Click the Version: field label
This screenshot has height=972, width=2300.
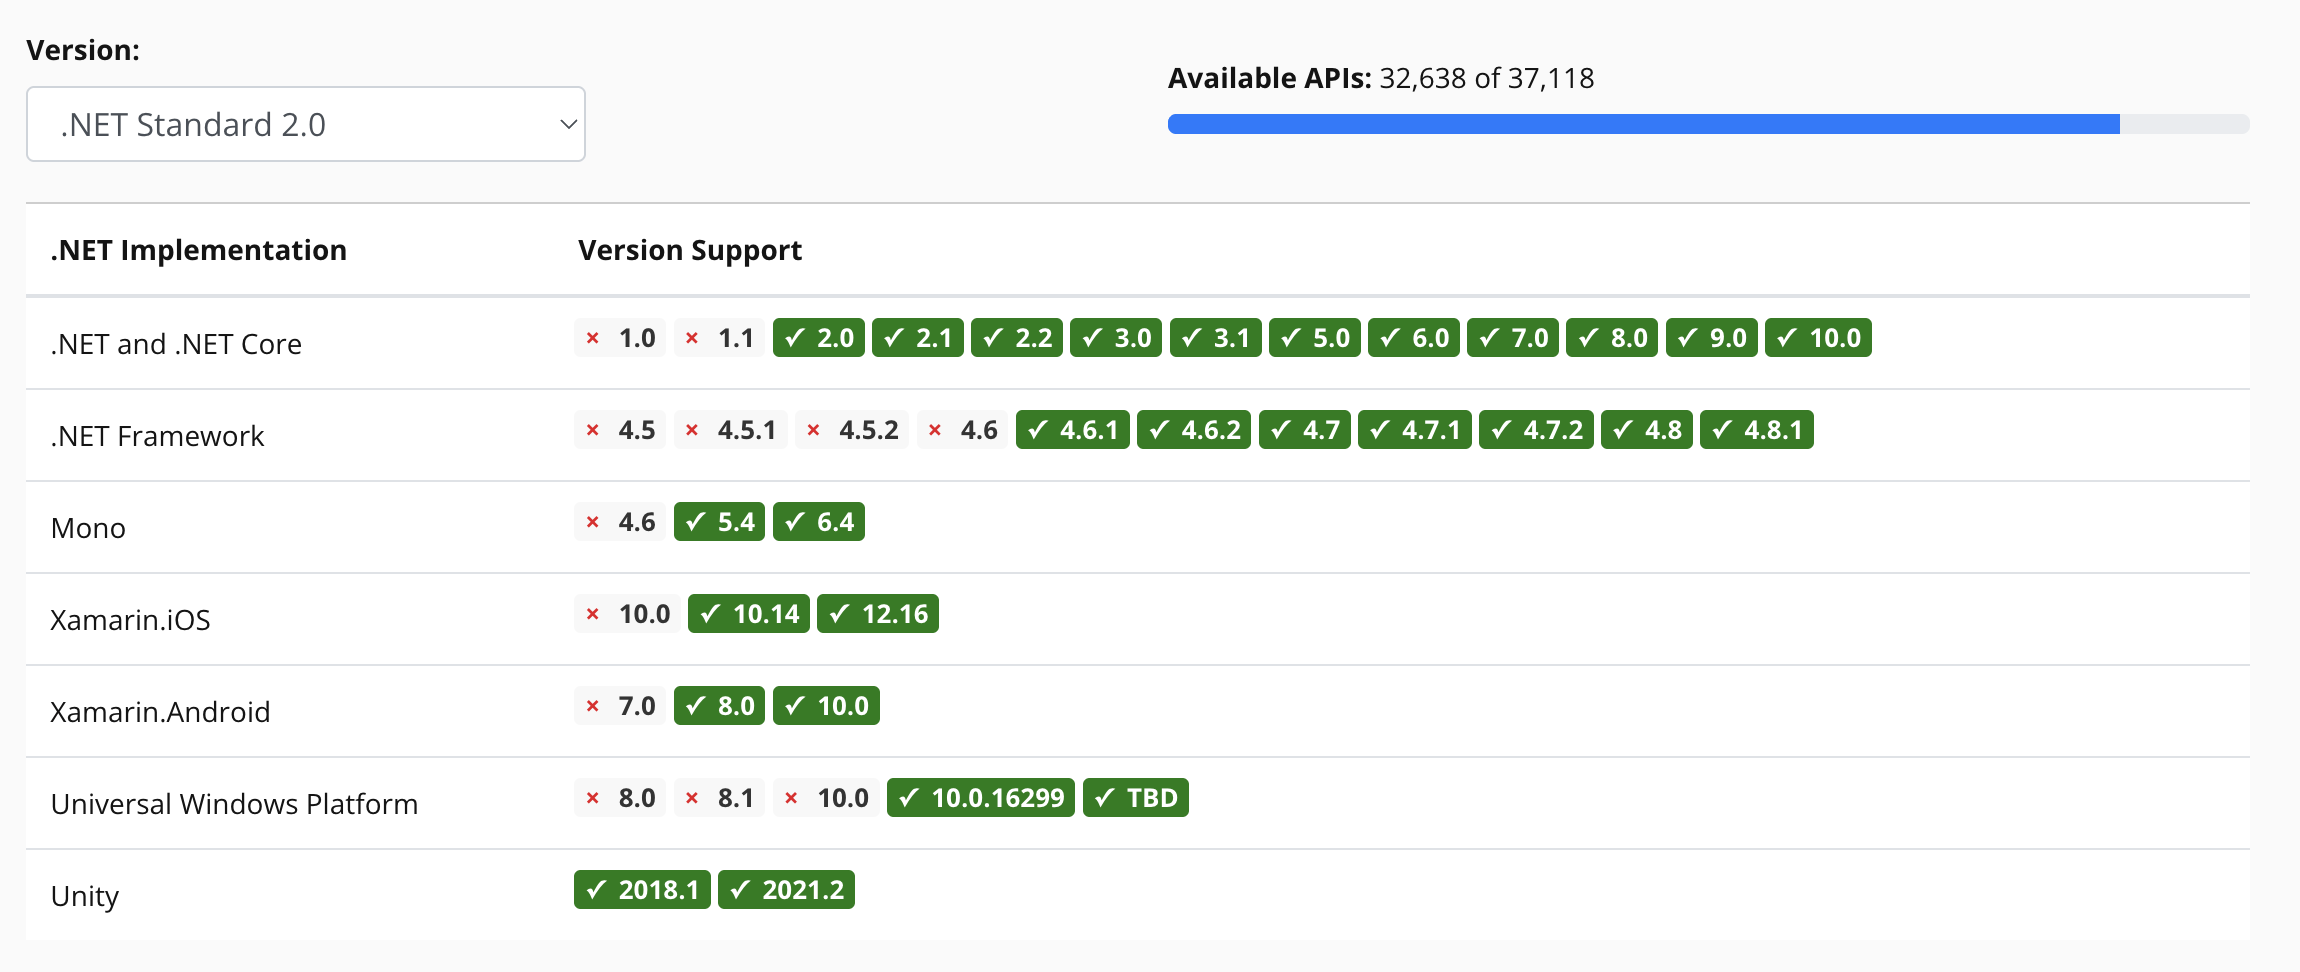point(83,50)
